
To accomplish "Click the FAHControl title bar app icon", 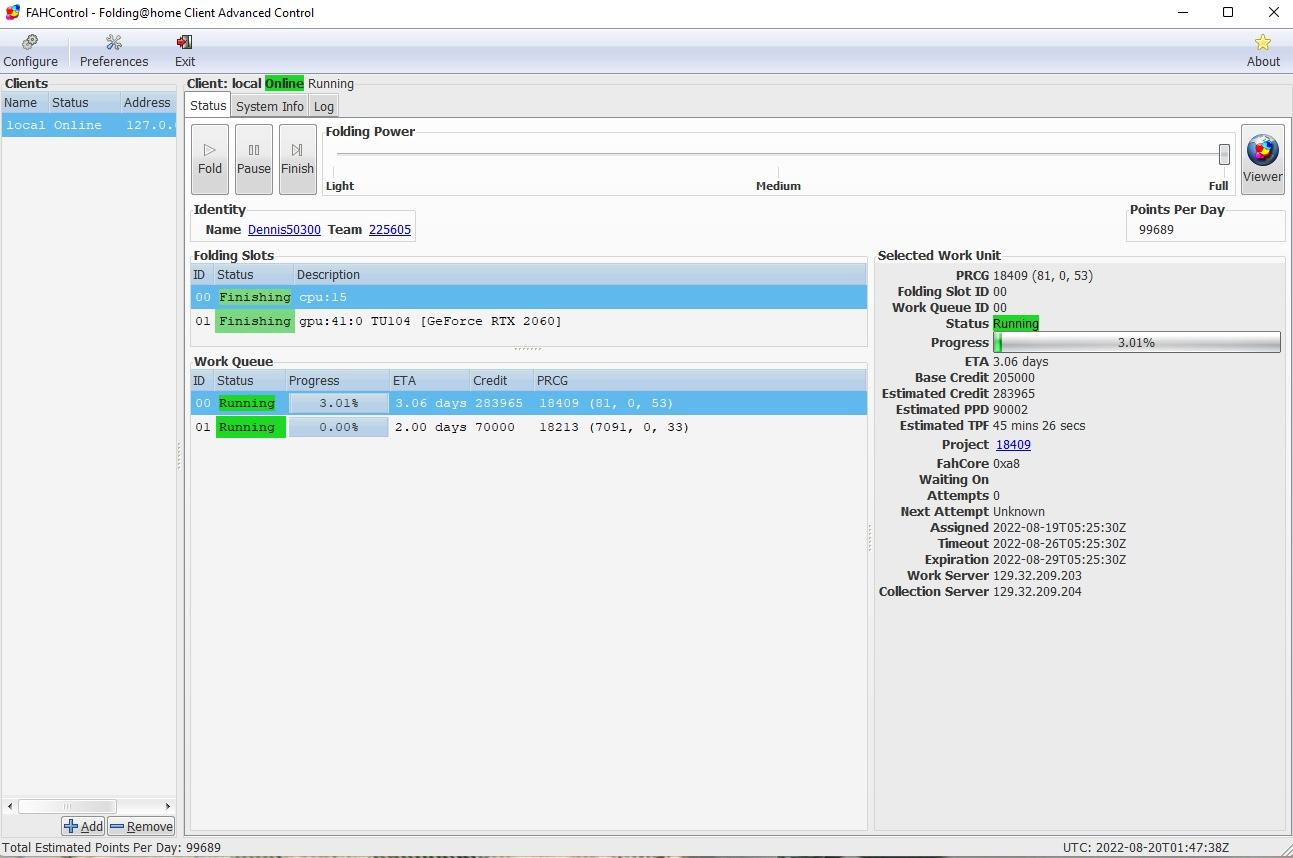I will 13,13.
